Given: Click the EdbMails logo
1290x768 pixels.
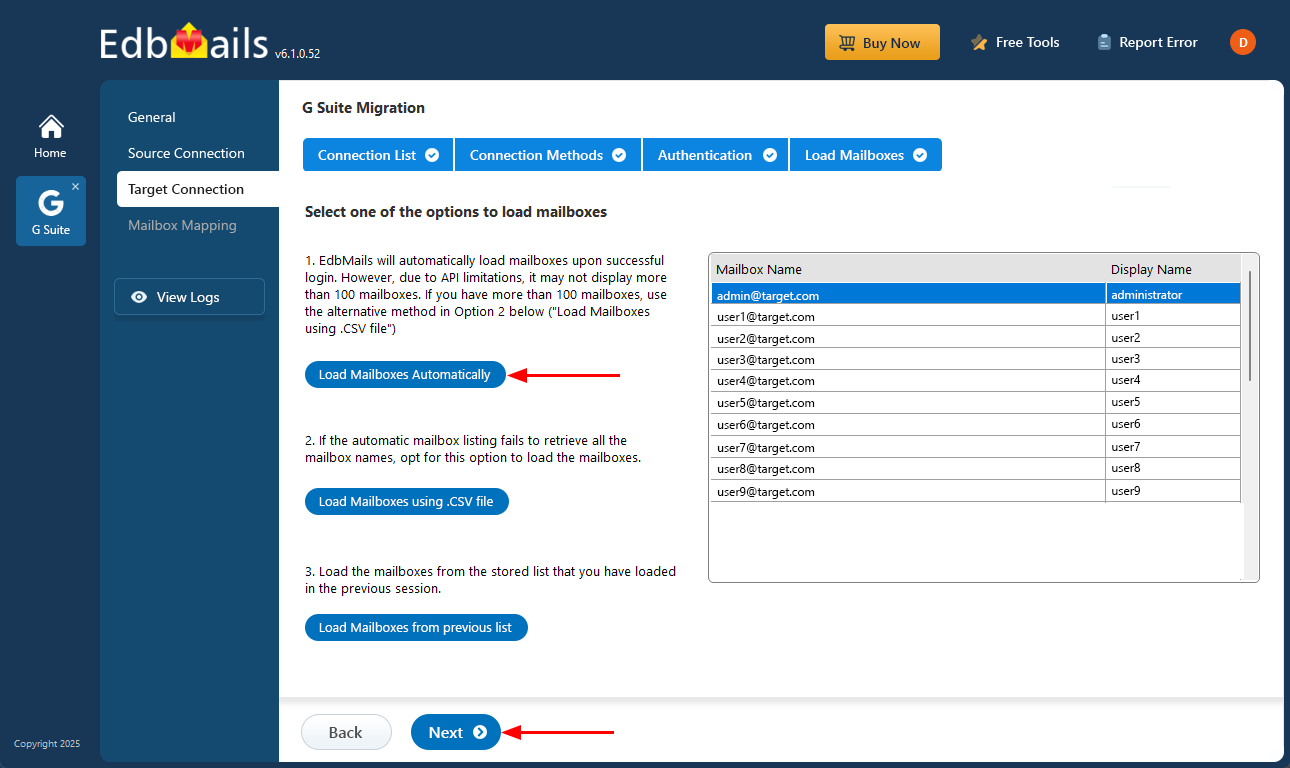Looking at the screenshot, I should 184,43.
